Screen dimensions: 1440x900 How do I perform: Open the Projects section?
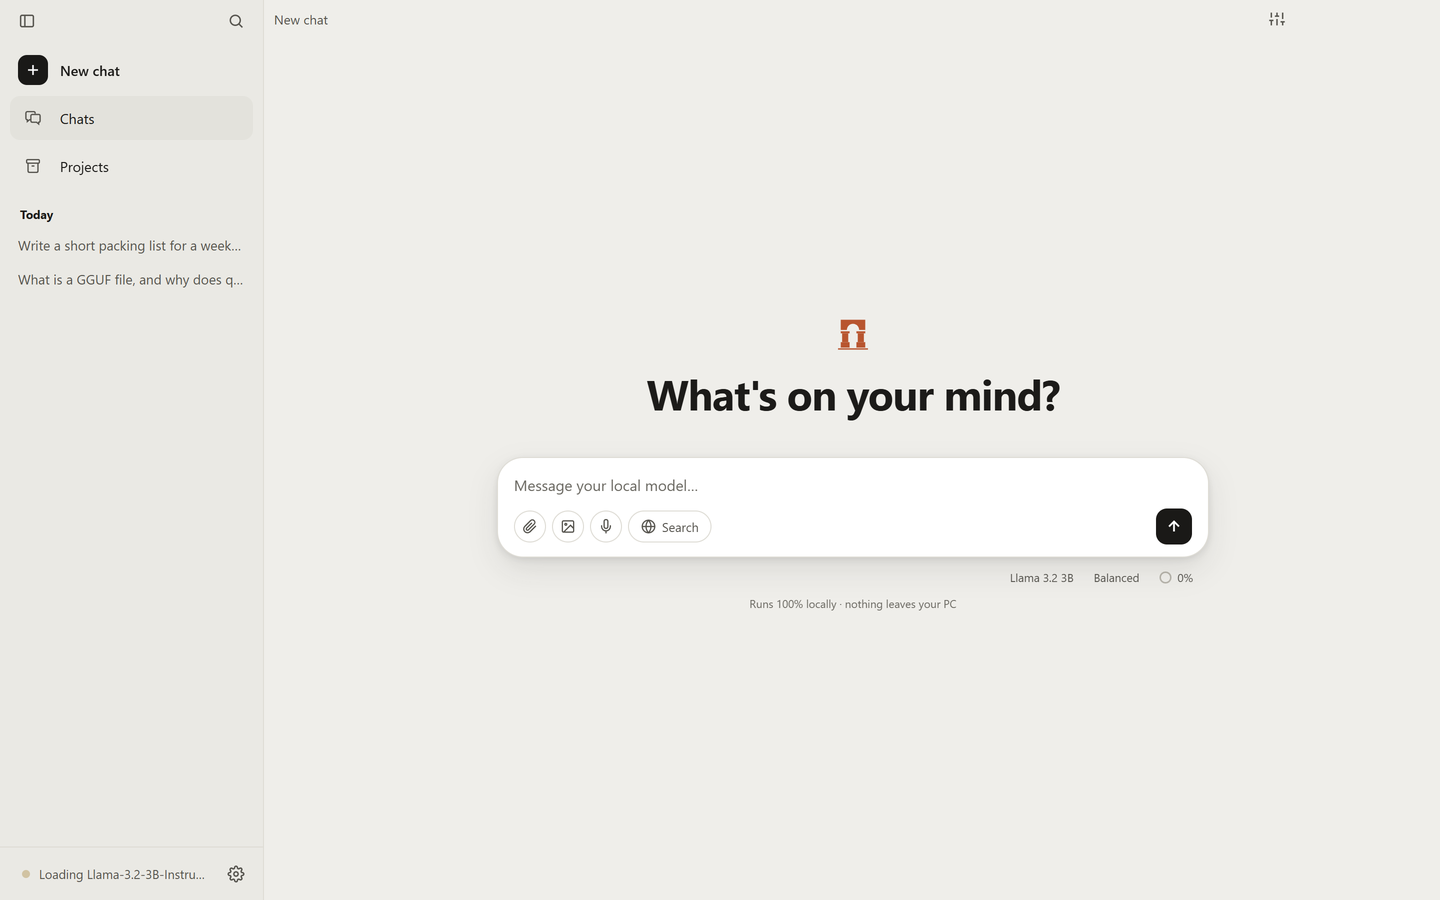(x=131, y=166)
